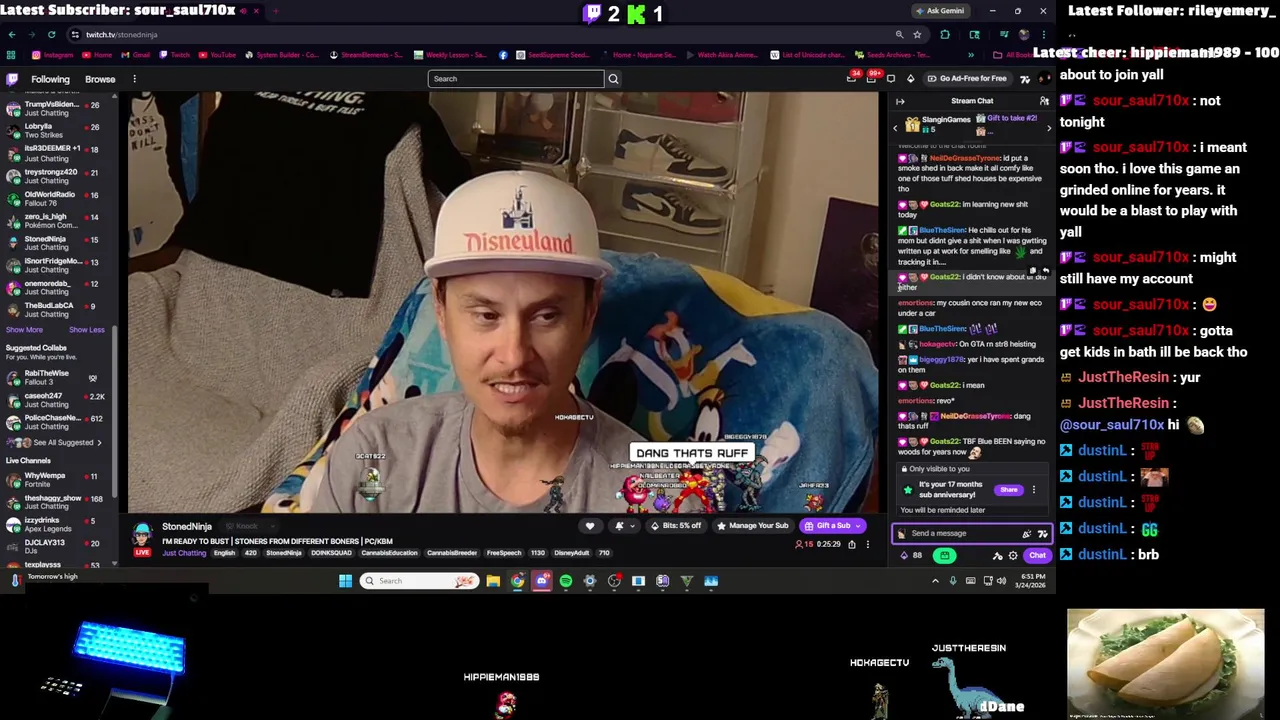
Task: Click the DisneyAdult tag
Action: click(x=571, y=553)
